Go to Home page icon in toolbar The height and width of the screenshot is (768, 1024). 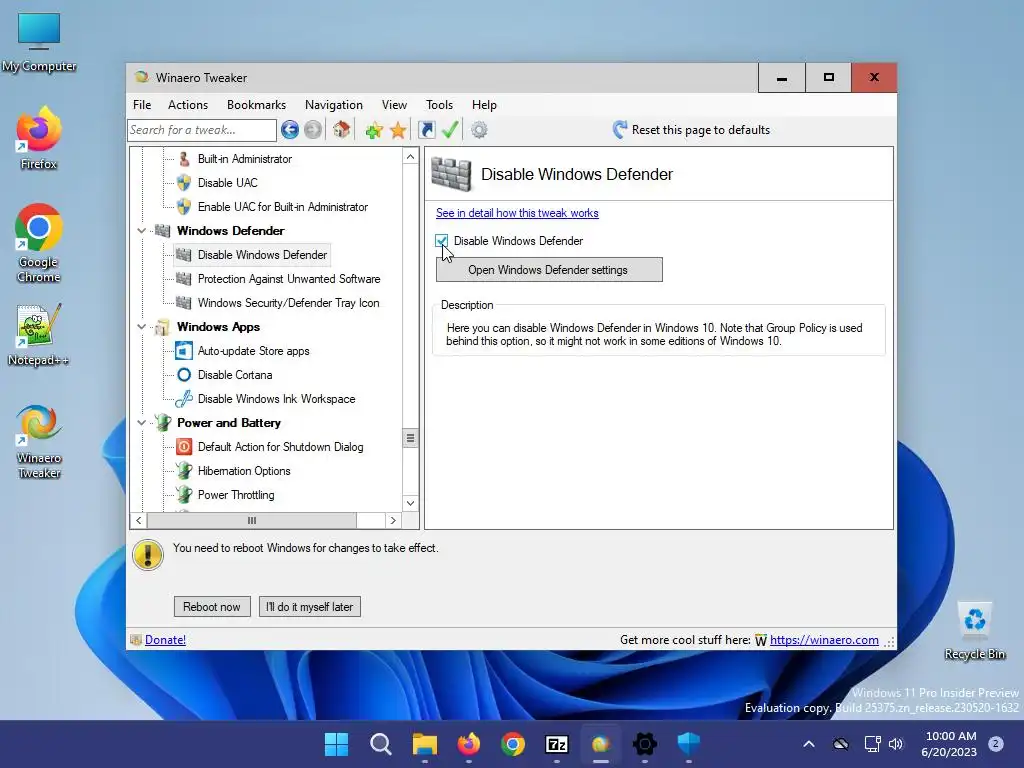[x=342, y=130]
